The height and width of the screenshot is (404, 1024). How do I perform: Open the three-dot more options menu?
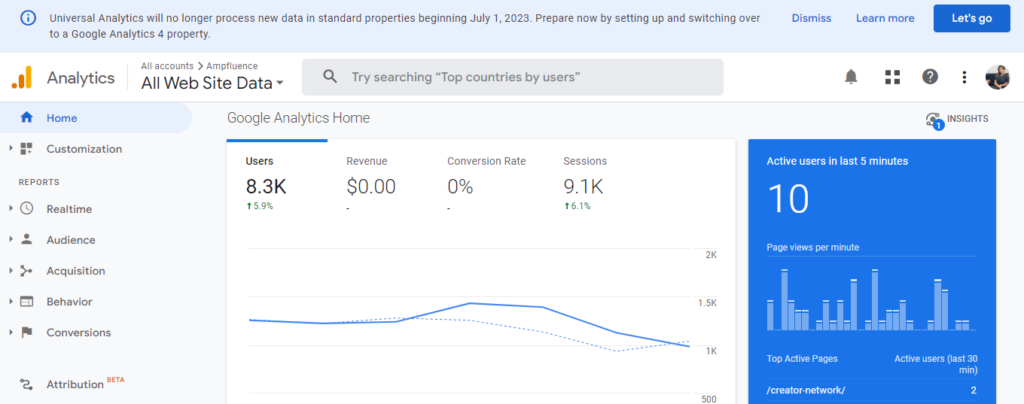coord(964,77)
